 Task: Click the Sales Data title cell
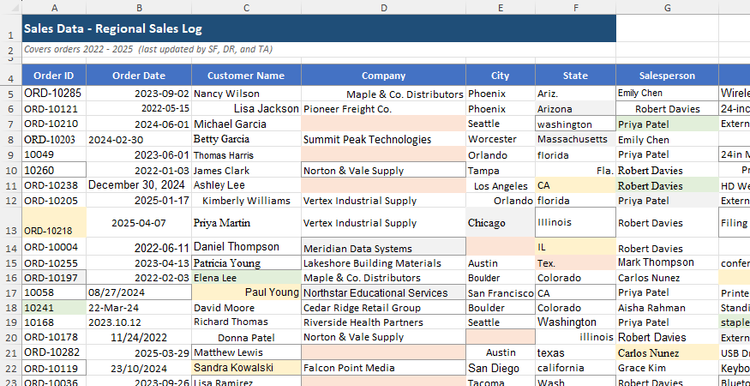319,29
